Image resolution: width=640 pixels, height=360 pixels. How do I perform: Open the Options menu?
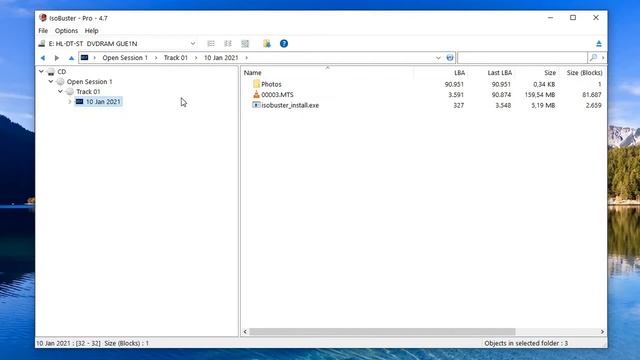tap(66, 31)
